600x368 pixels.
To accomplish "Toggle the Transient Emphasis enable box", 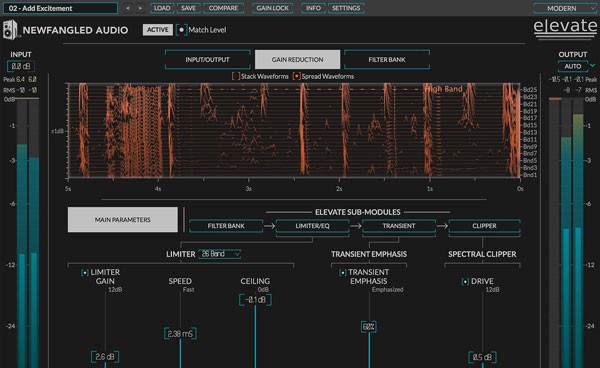I will tap(343, 272).
